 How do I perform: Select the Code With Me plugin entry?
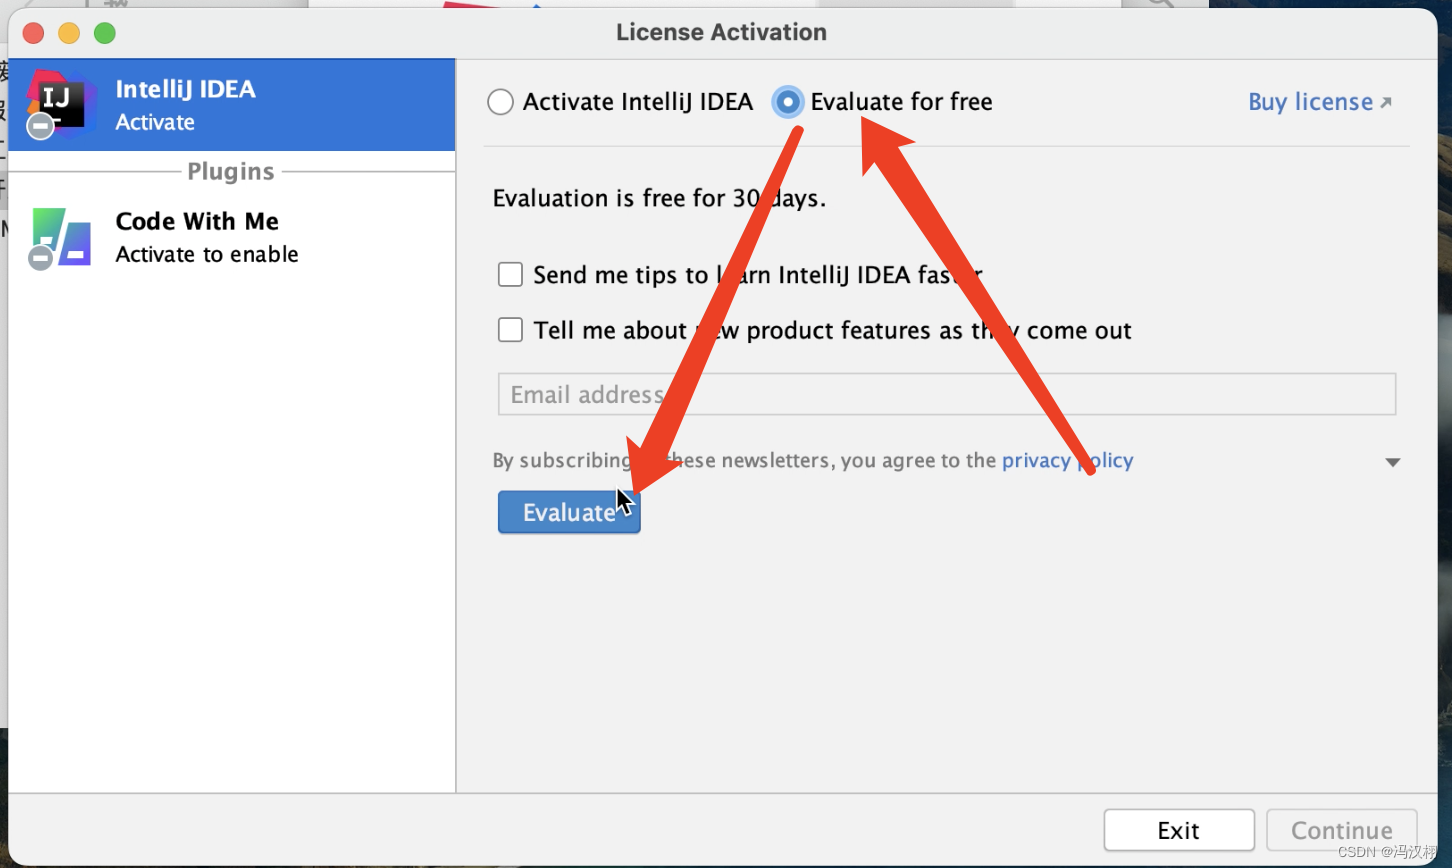[x=232, y=237]
